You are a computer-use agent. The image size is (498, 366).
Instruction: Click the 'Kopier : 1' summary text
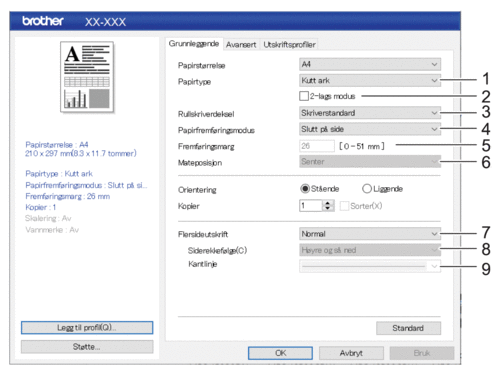pyautogui.click(x=41, y=207)
